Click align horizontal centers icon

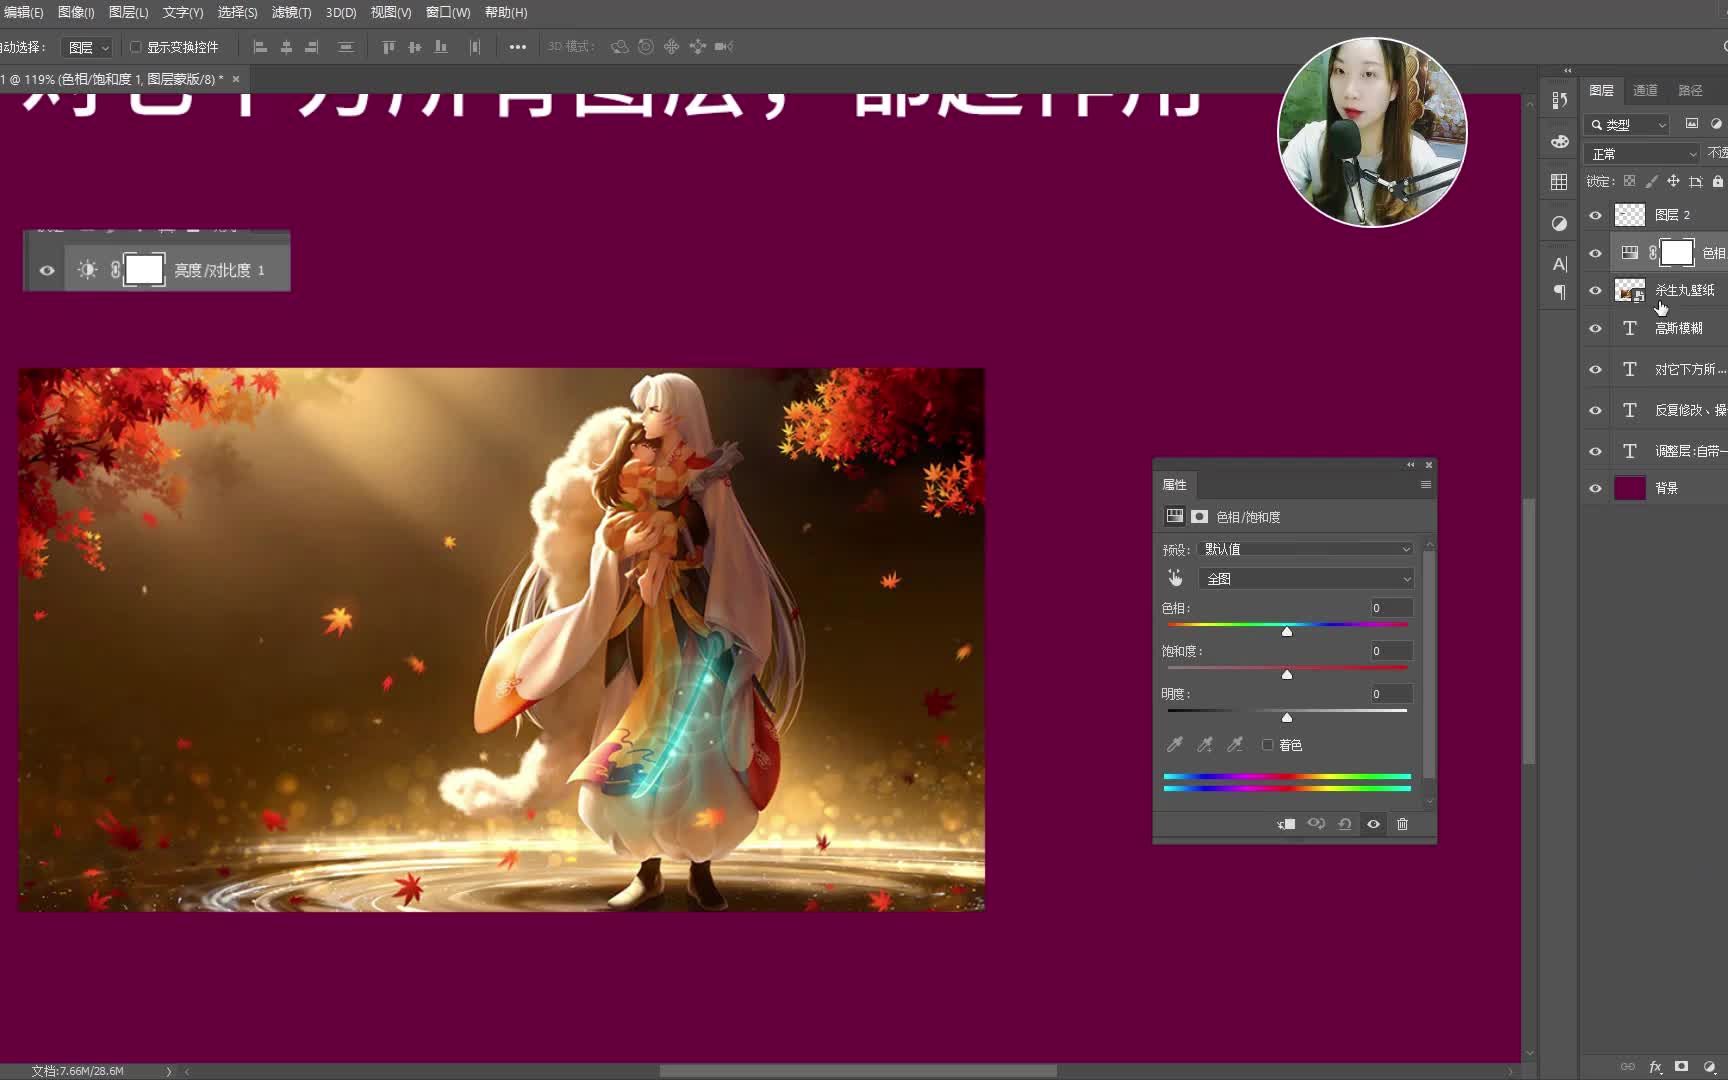point(286,47)
